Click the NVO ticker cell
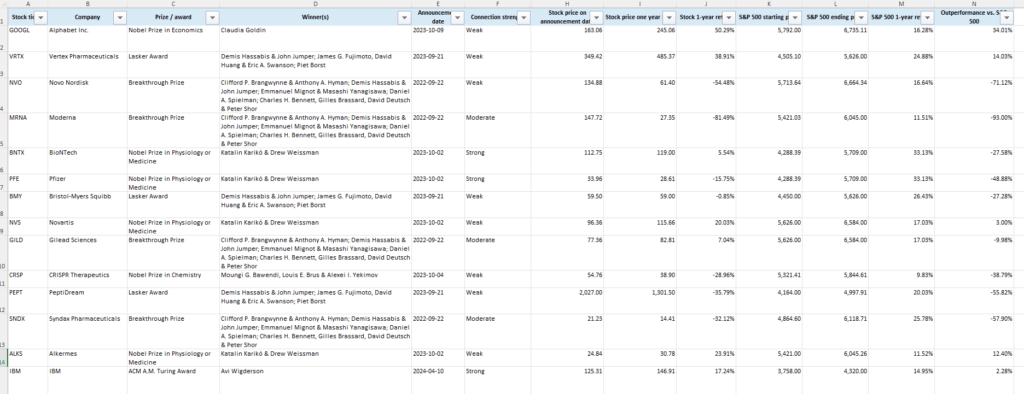The image size is (1024, 394). click(x=27, y=95)
